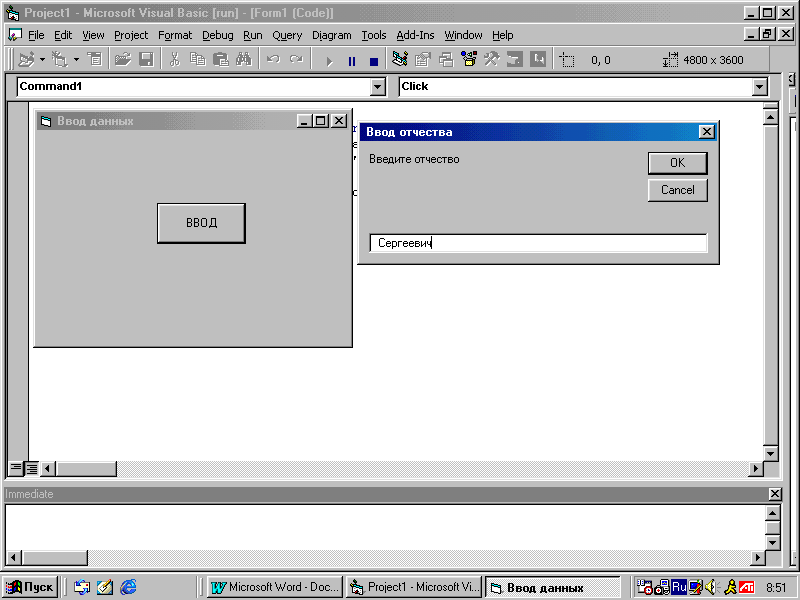Image resolution: width=800 pixels, height=600 pixels.
Task: Click the Paste clipboard icon
Action: 220,60
